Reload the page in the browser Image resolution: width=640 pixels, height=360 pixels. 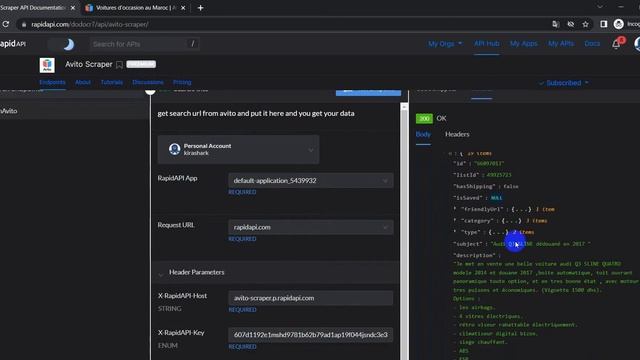pyautogui.click(x=6, y=24)
